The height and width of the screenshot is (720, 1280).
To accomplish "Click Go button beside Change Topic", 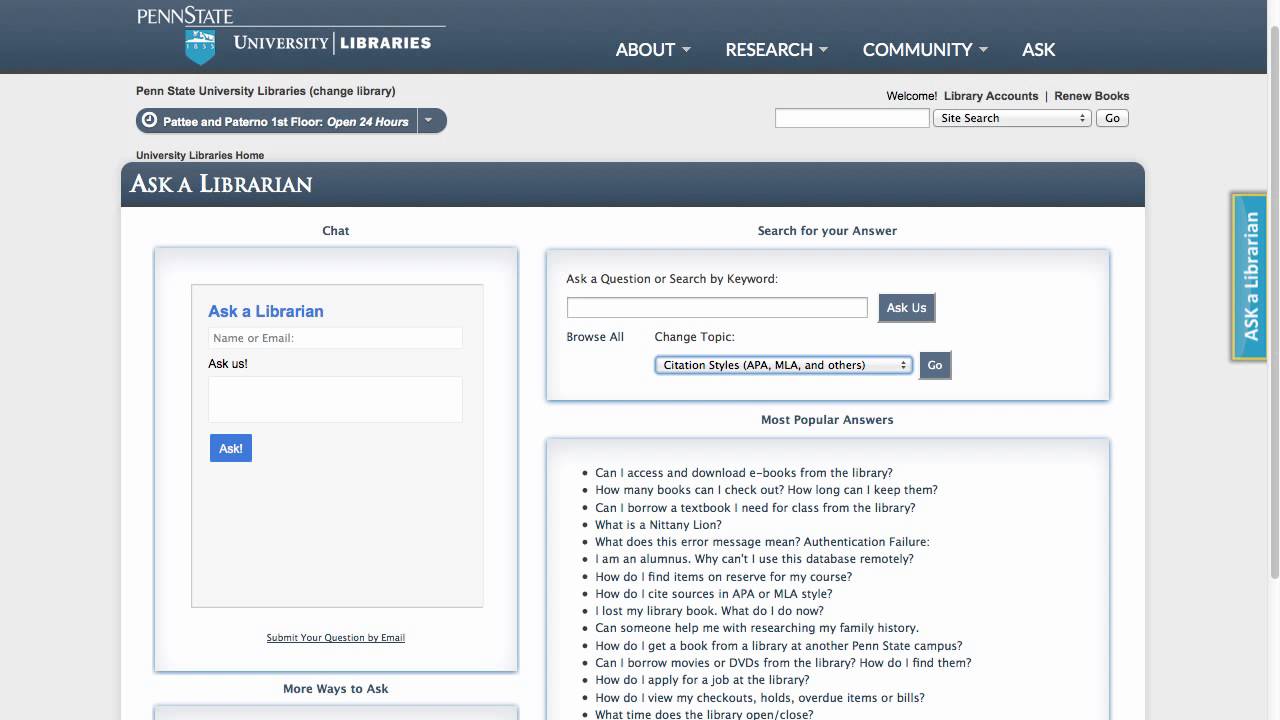I will pos(935,365).
